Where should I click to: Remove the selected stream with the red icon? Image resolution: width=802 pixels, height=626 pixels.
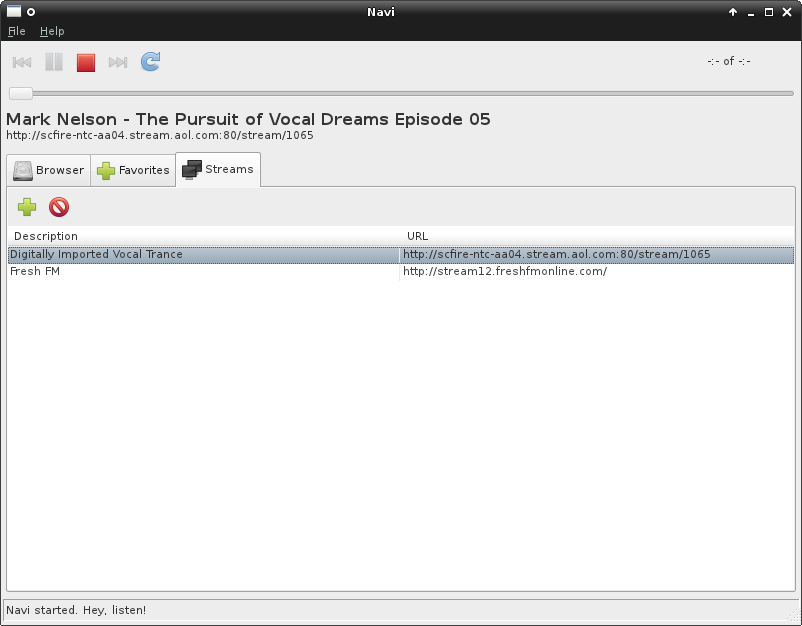(59, 207)
